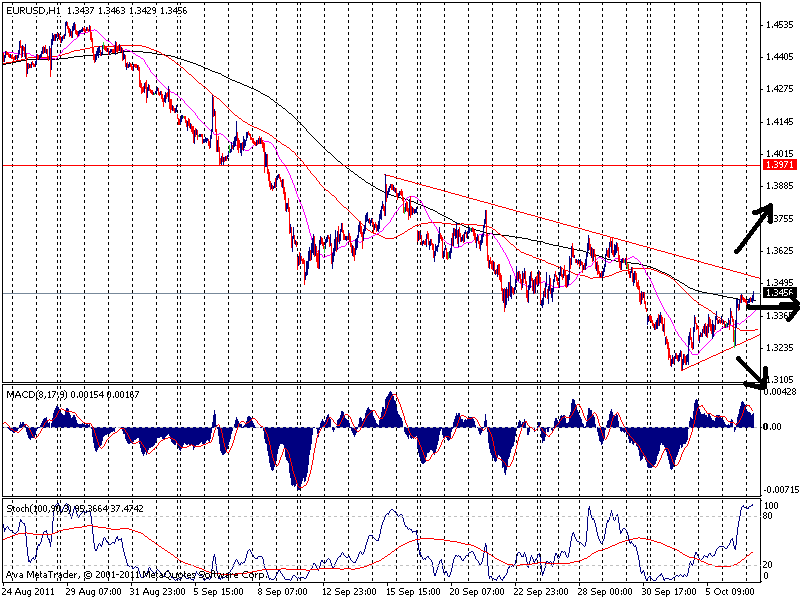The height and width of the screenshot is (600, 800).
Task: Click the 1.4405 price axis label
Action: tap(780, 57)
